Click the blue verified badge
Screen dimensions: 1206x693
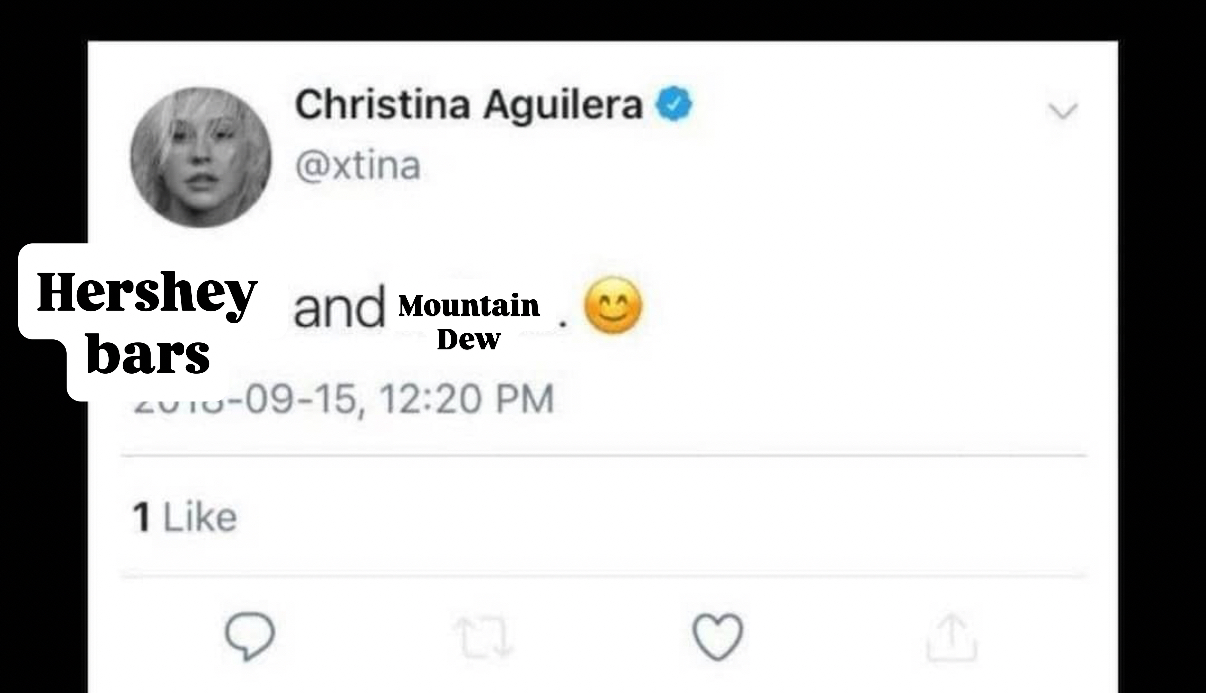pos(674,104)
